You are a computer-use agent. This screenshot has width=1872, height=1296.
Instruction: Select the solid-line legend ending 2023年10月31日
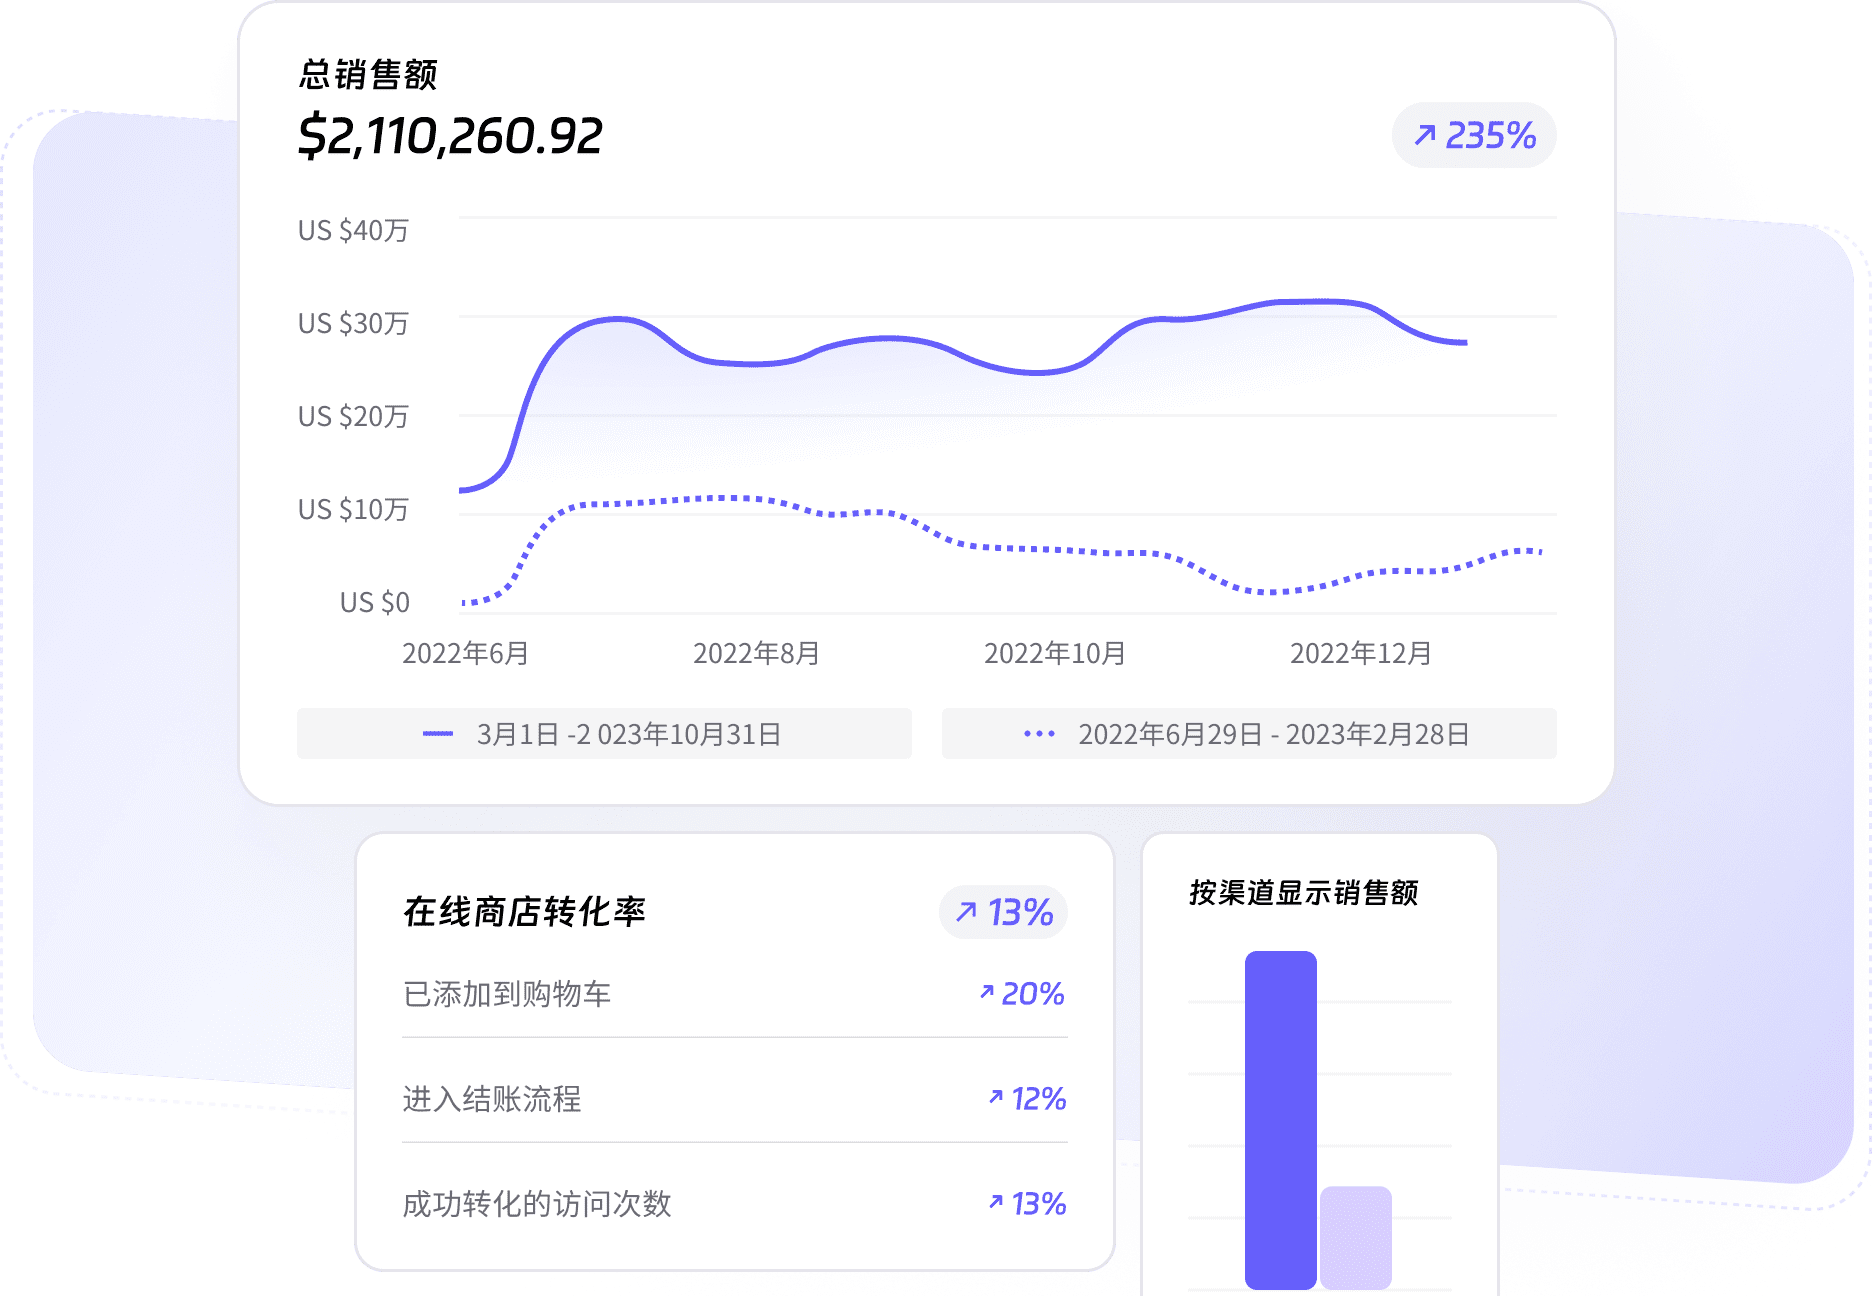point(604,734)
